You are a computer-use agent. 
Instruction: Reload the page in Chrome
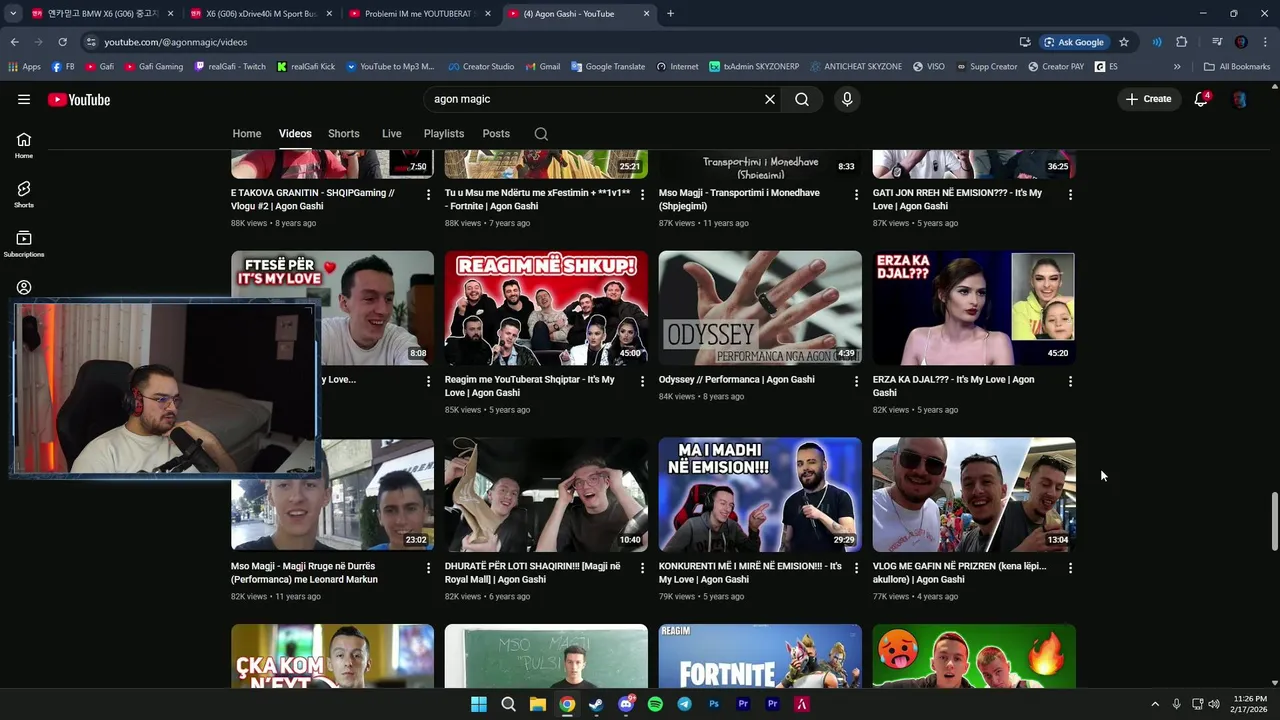click(62, 42)
